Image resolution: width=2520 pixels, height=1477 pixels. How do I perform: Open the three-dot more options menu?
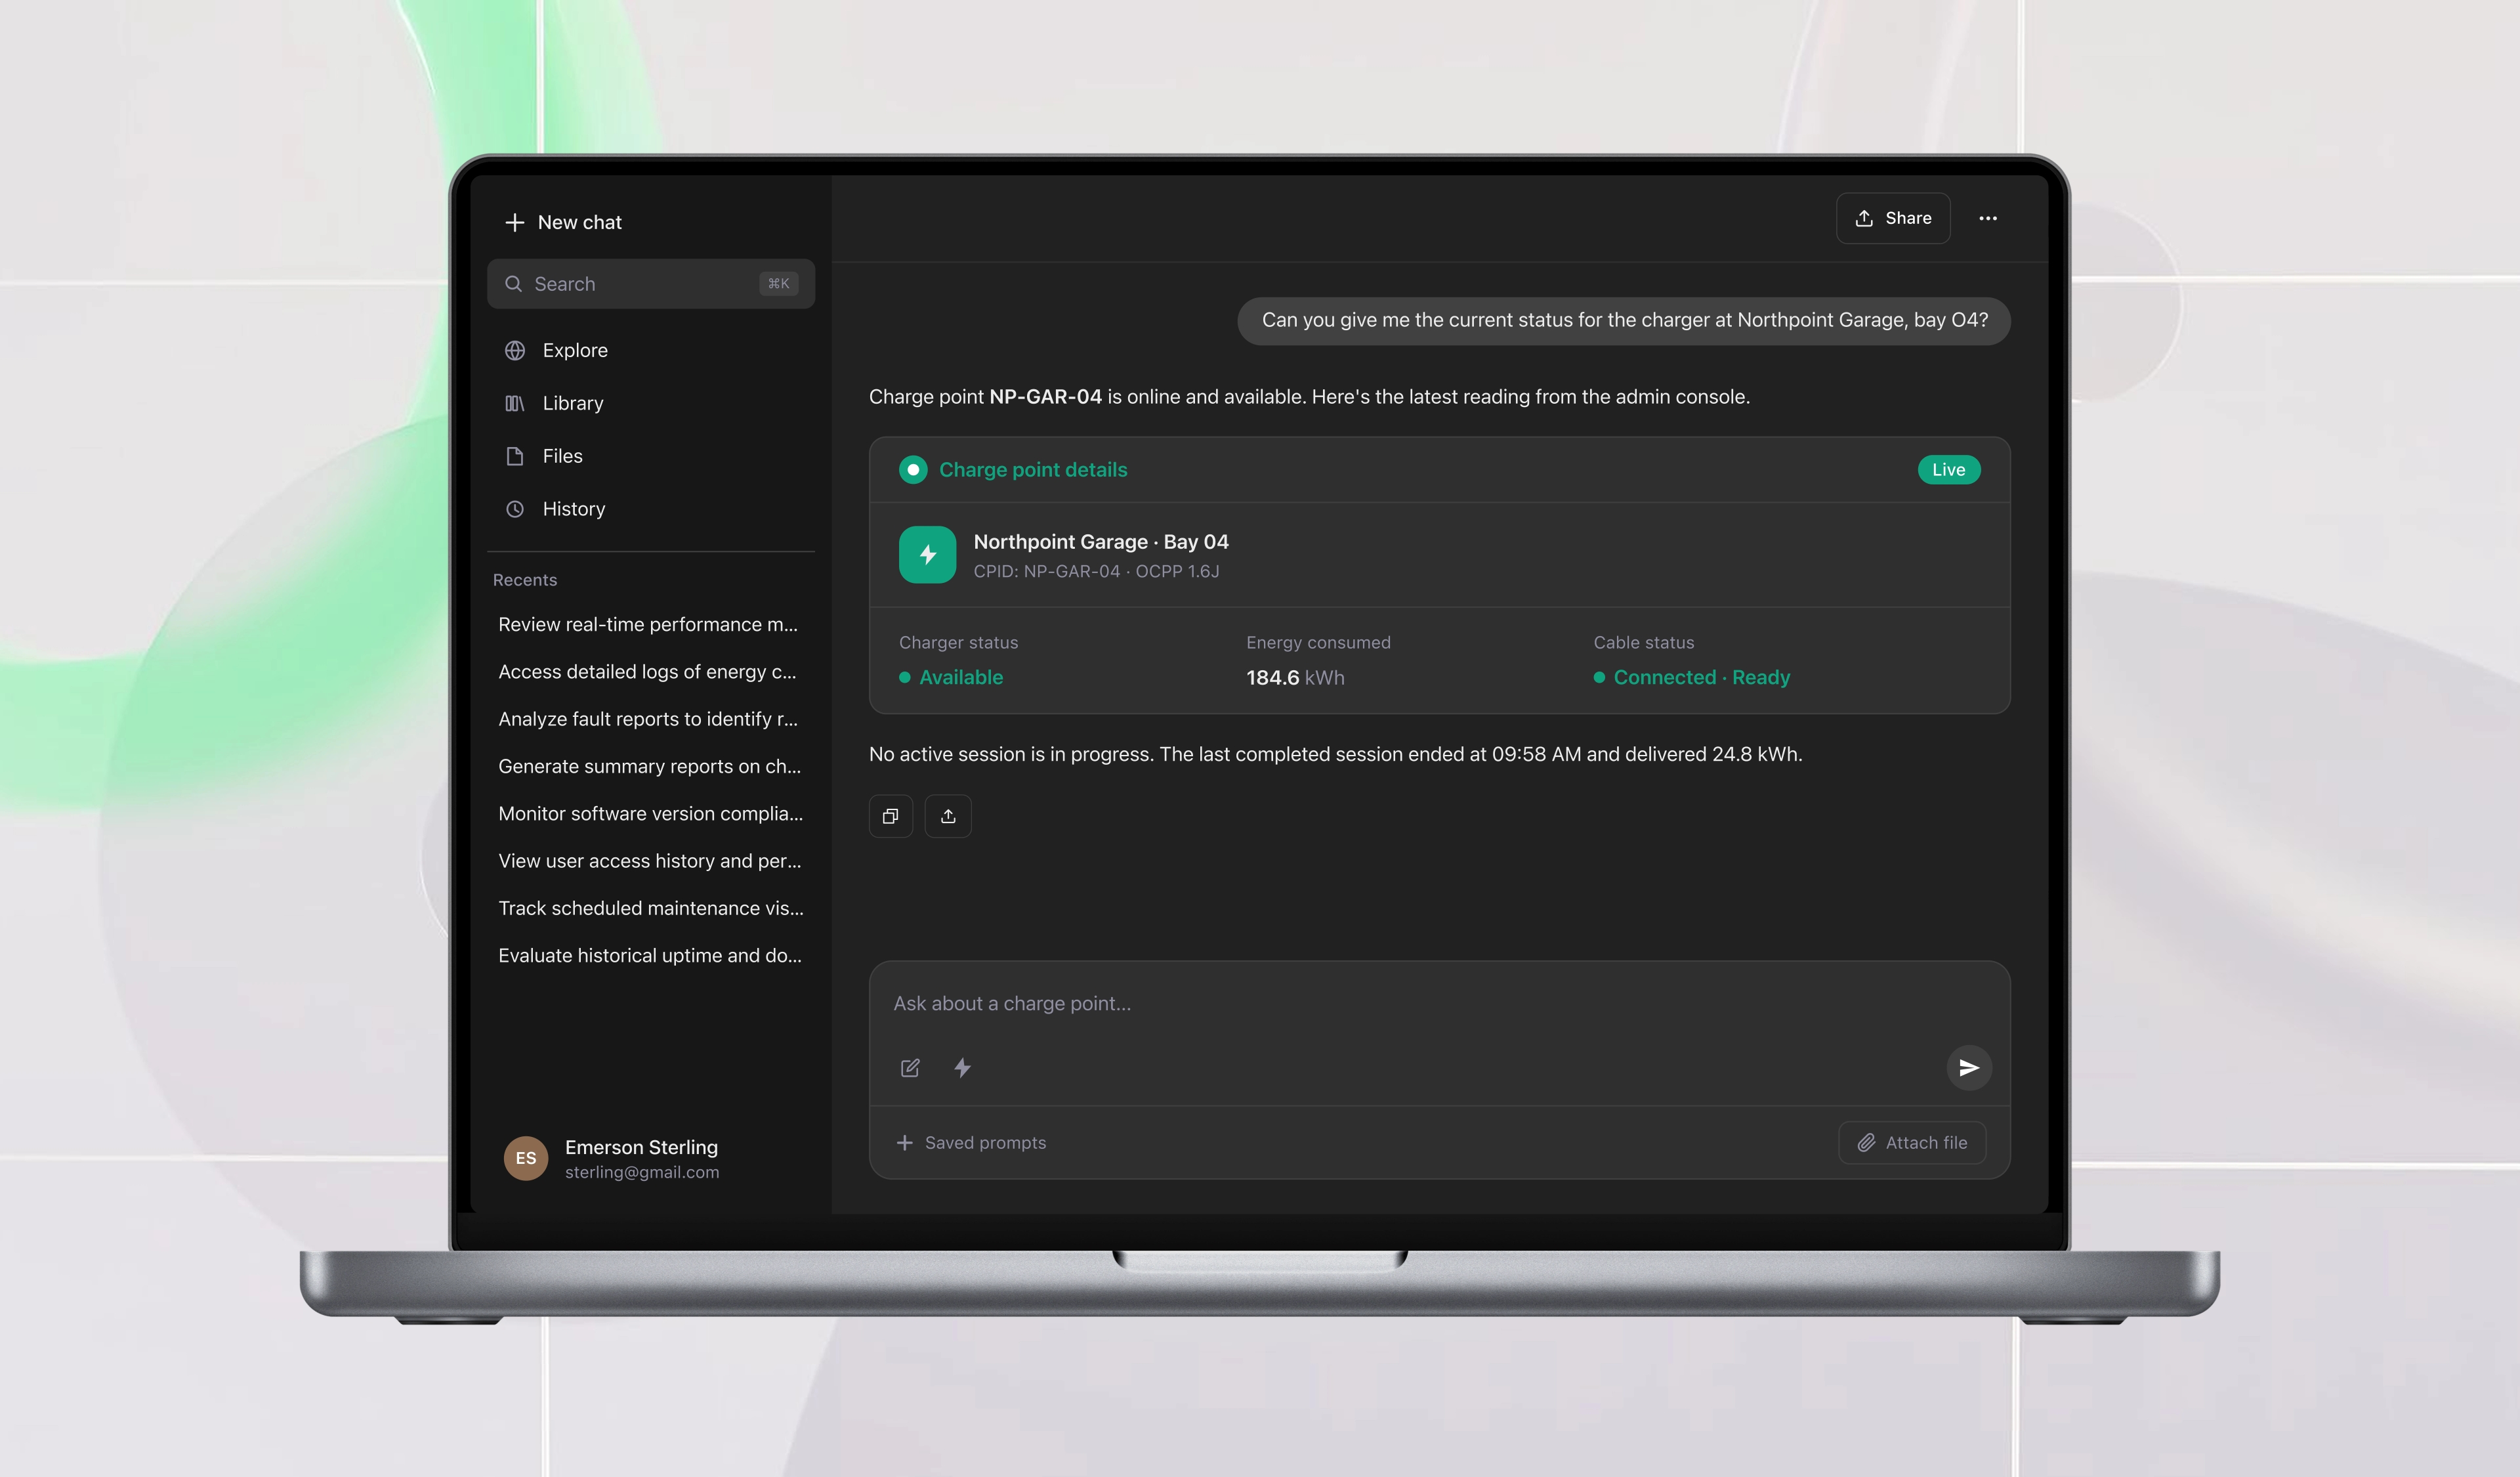[1988, 218]
